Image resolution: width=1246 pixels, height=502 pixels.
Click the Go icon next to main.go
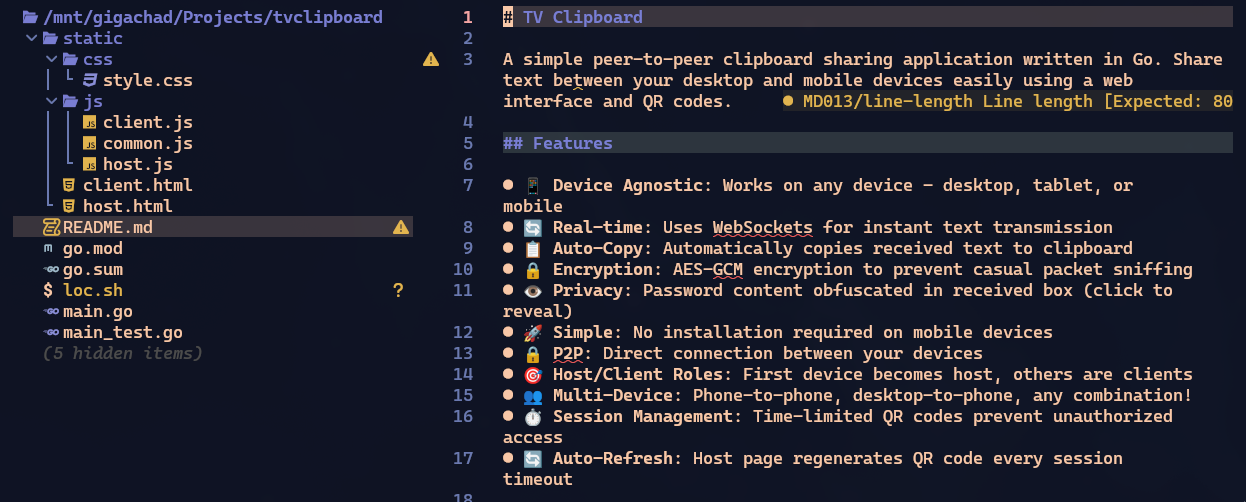click(x=50, y=311)
